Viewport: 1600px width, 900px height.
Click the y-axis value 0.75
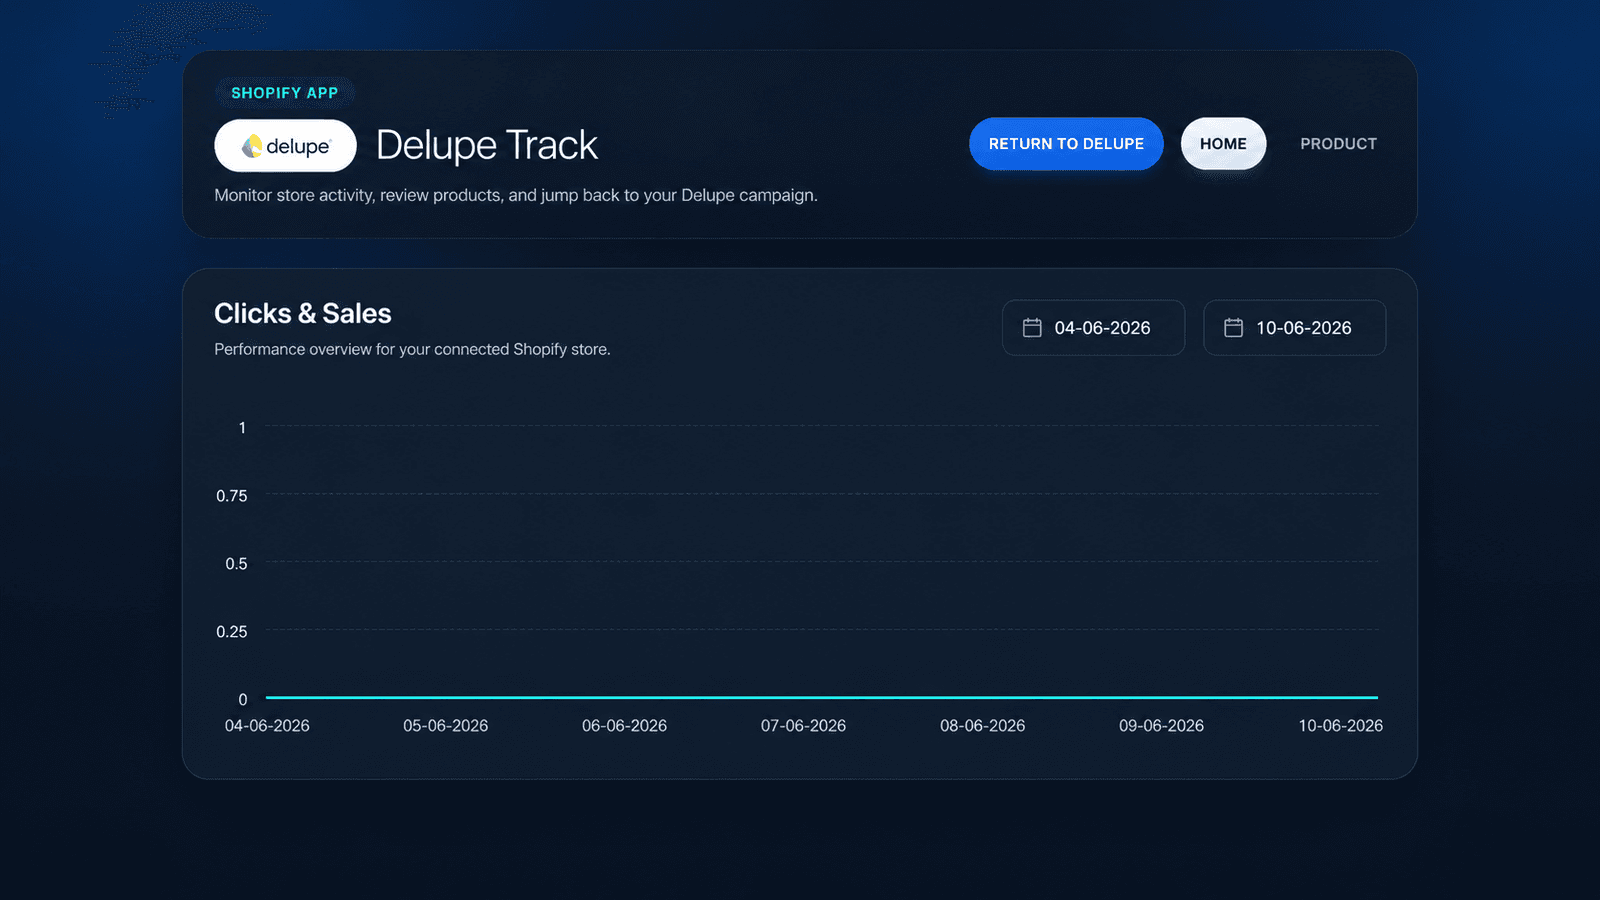click(232, 496)
